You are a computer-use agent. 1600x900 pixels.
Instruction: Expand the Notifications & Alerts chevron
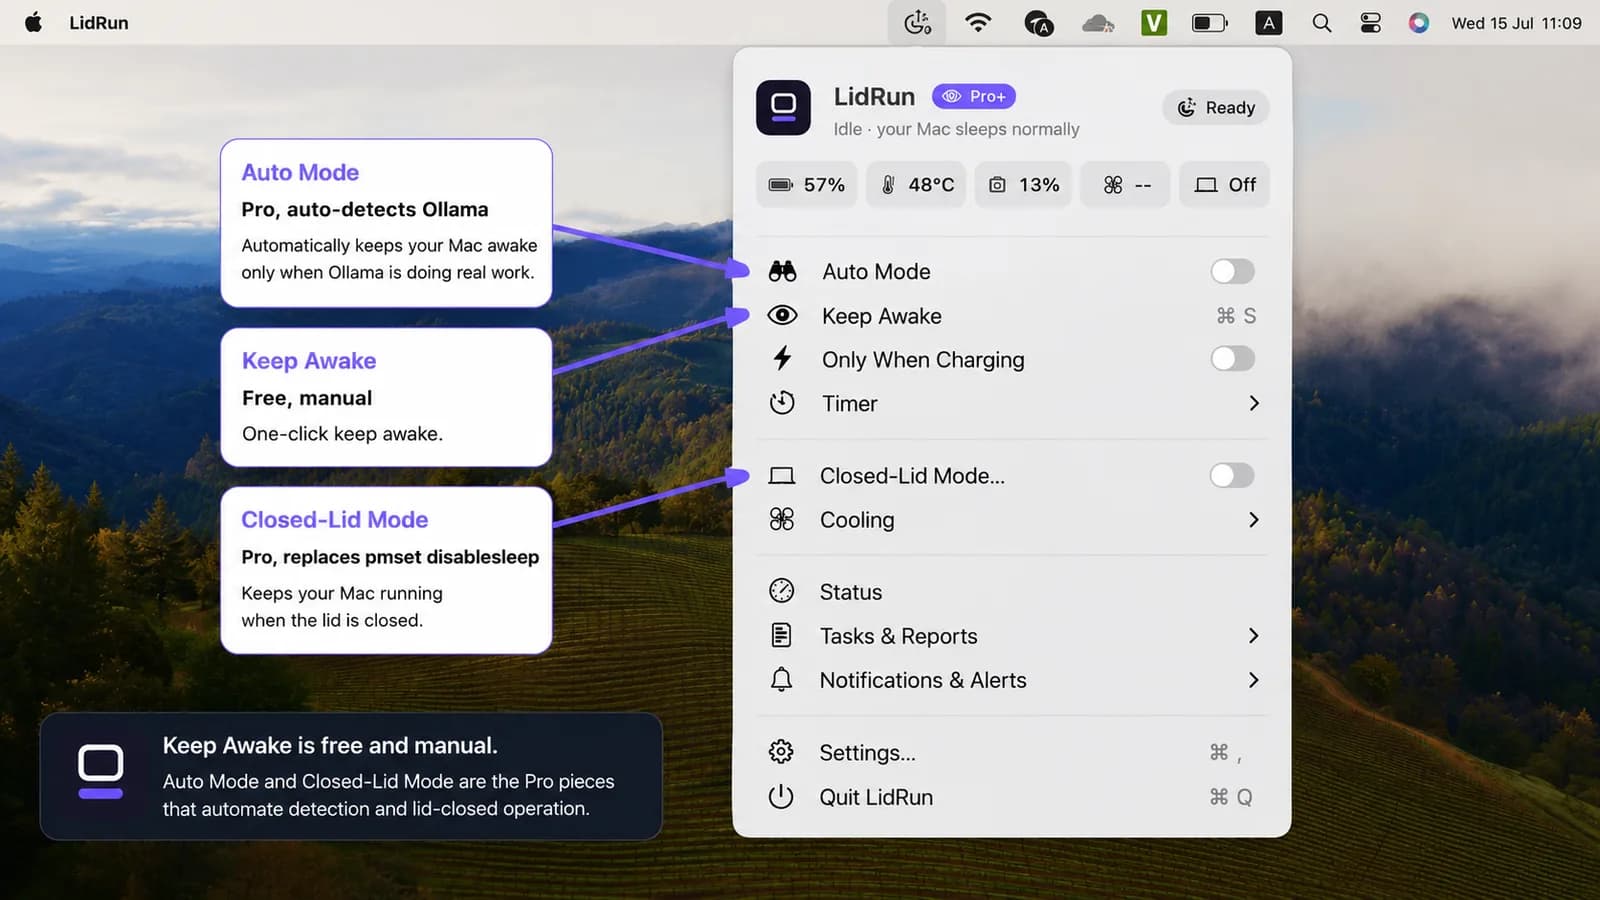coord(1254,679)
